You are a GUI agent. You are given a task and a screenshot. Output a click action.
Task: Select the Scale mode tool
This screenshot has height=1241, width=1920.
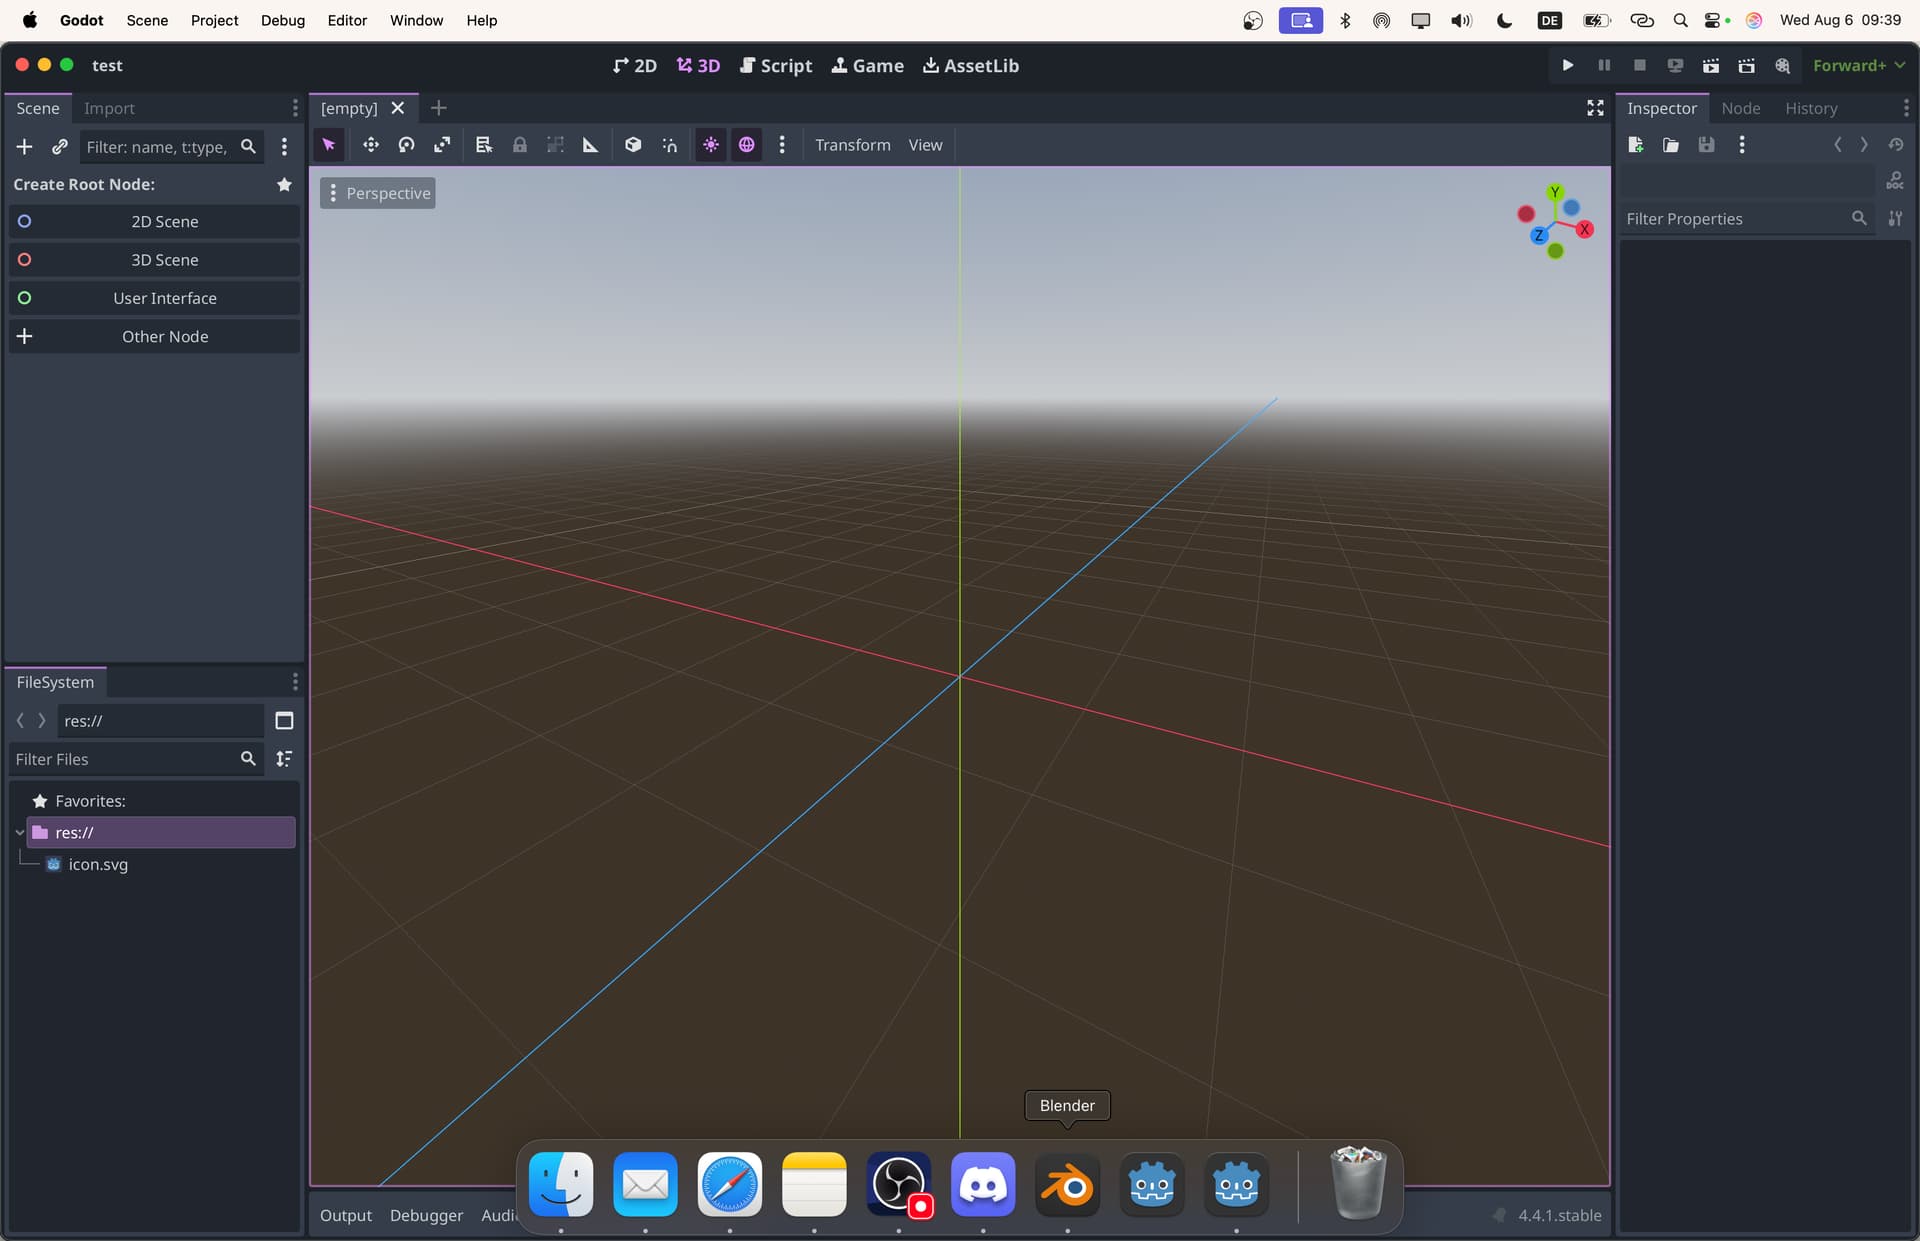442,145
